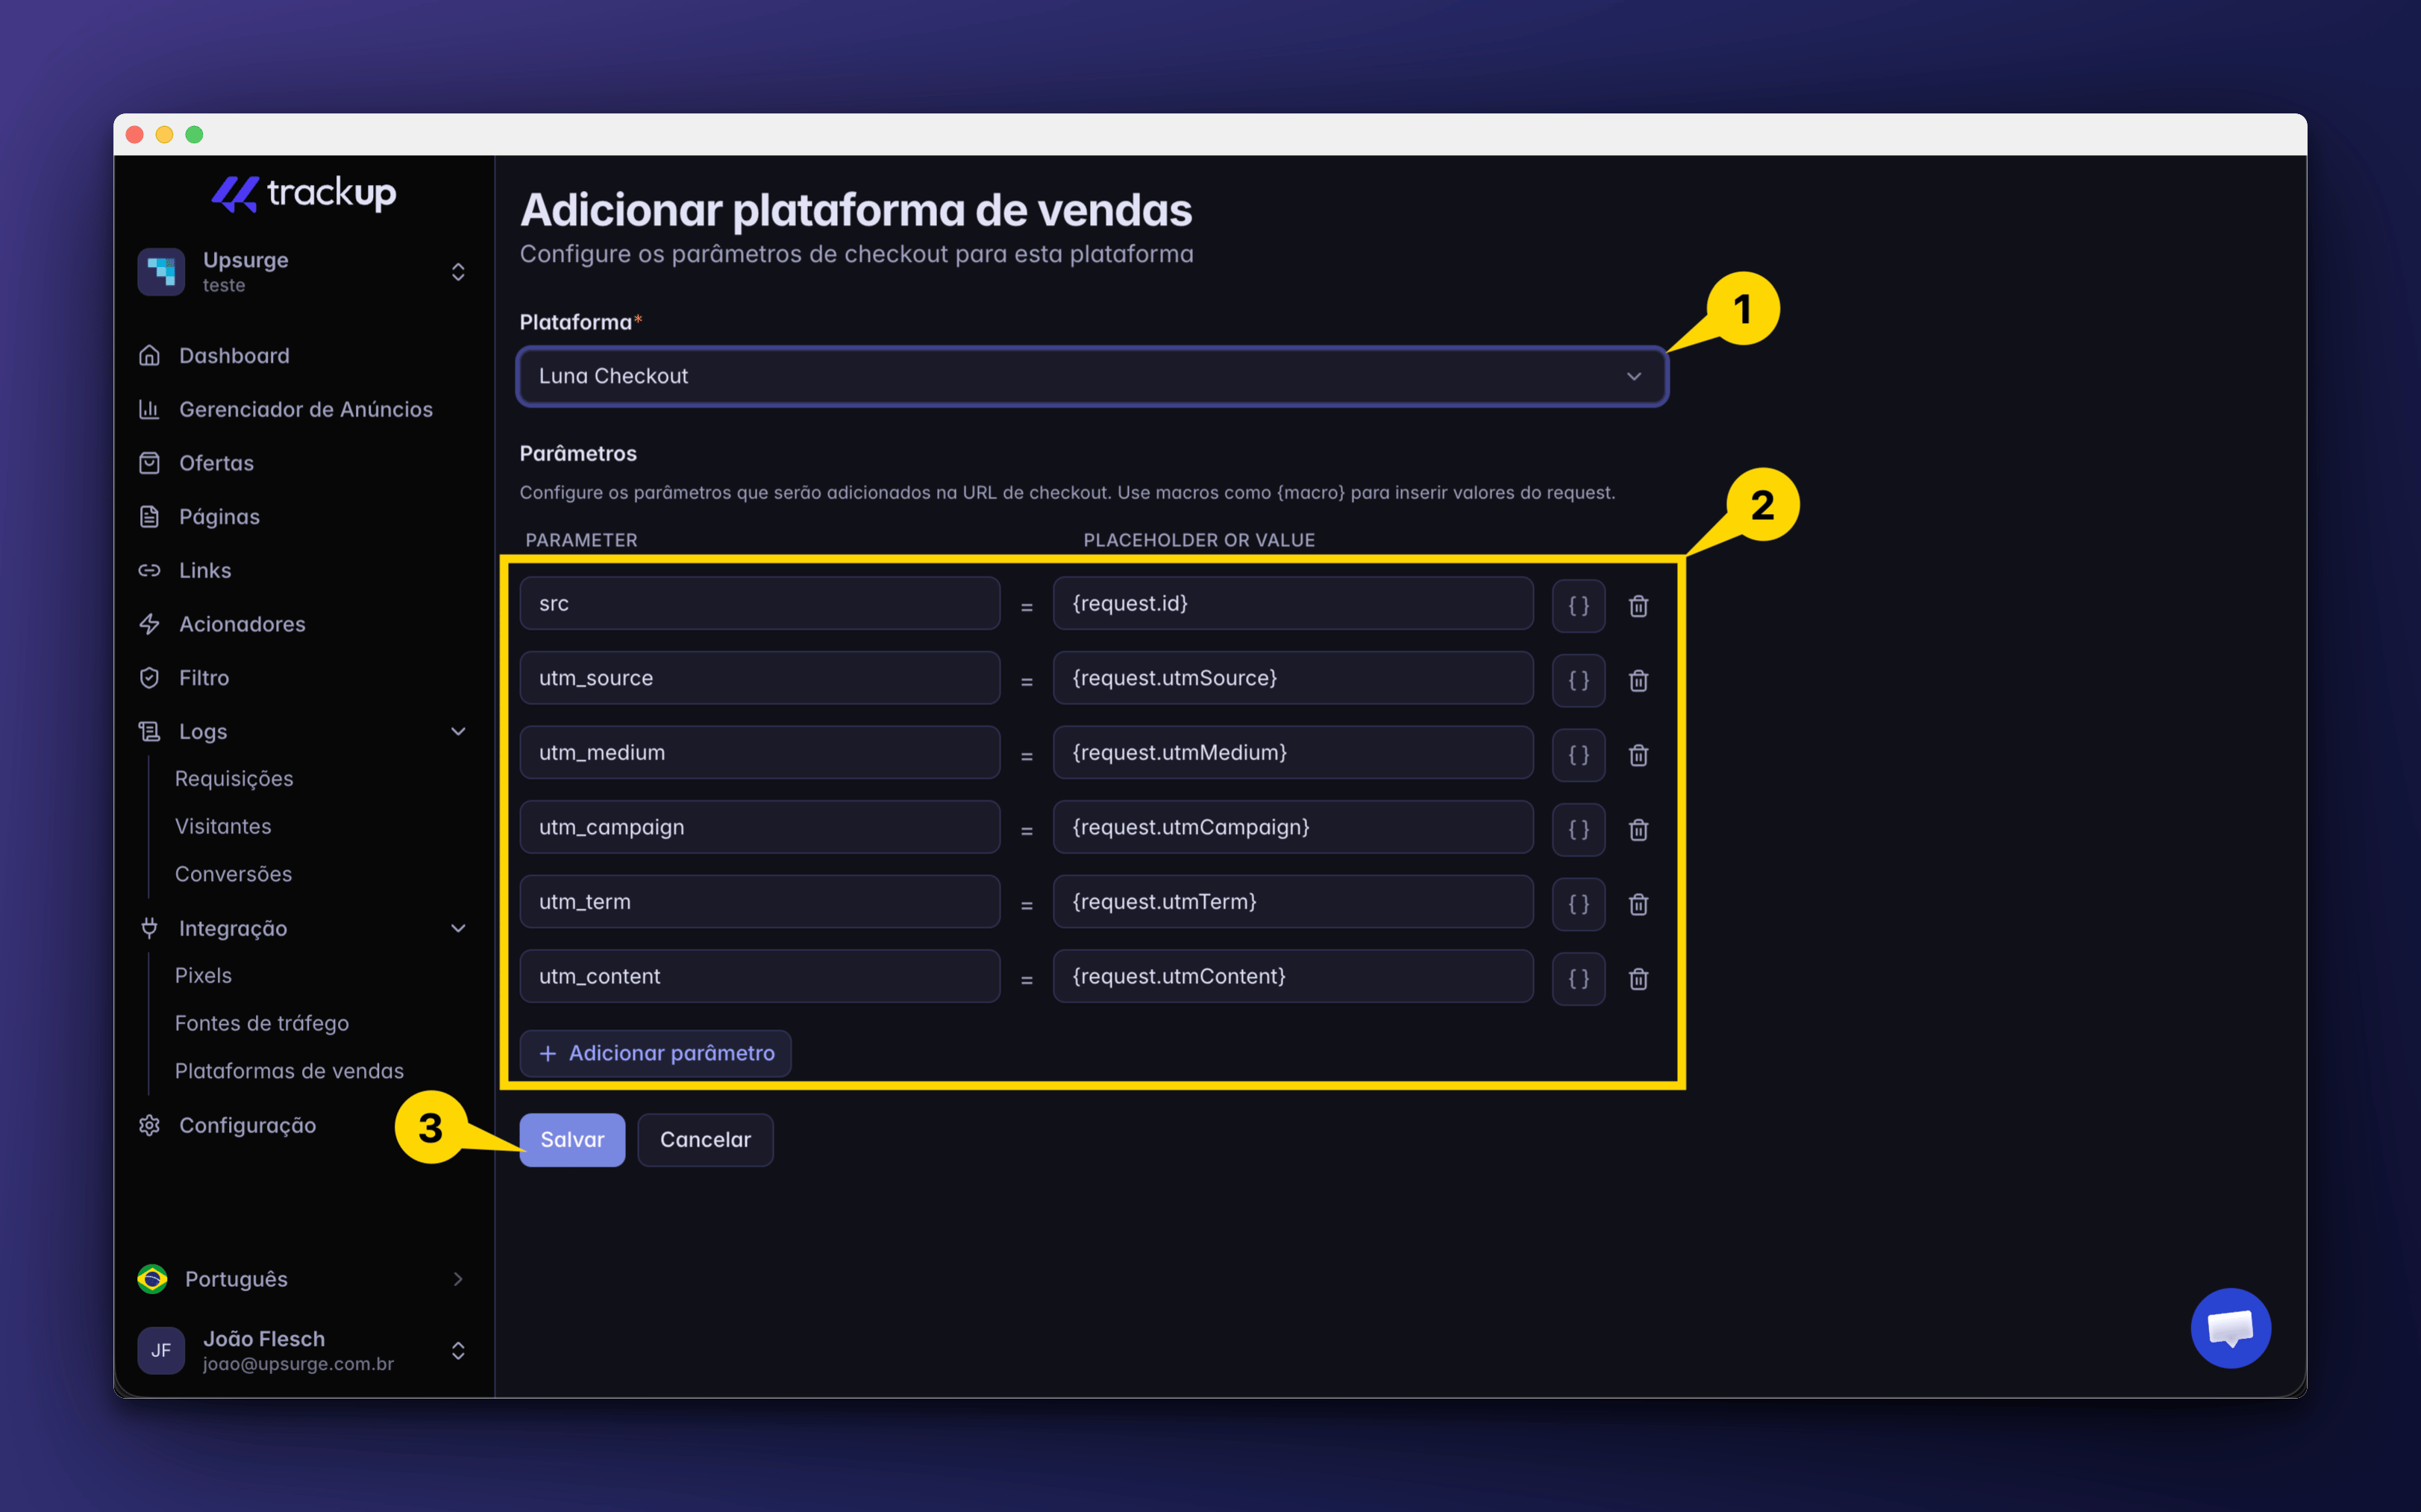Click the {request.id} value field
The image size is (2421, 1512).
(1293, 603)
